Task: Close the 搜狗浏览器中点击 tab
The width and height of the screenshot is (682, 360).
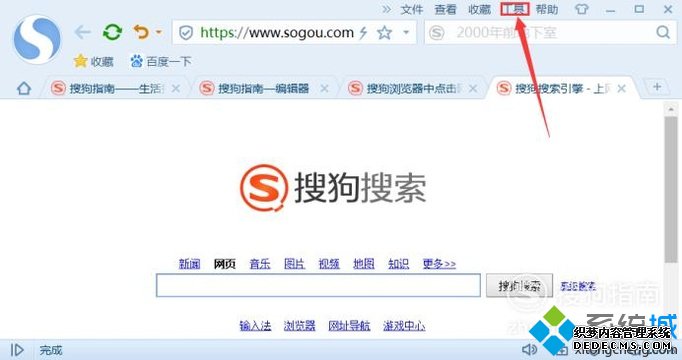Action: tap(473, 89)
